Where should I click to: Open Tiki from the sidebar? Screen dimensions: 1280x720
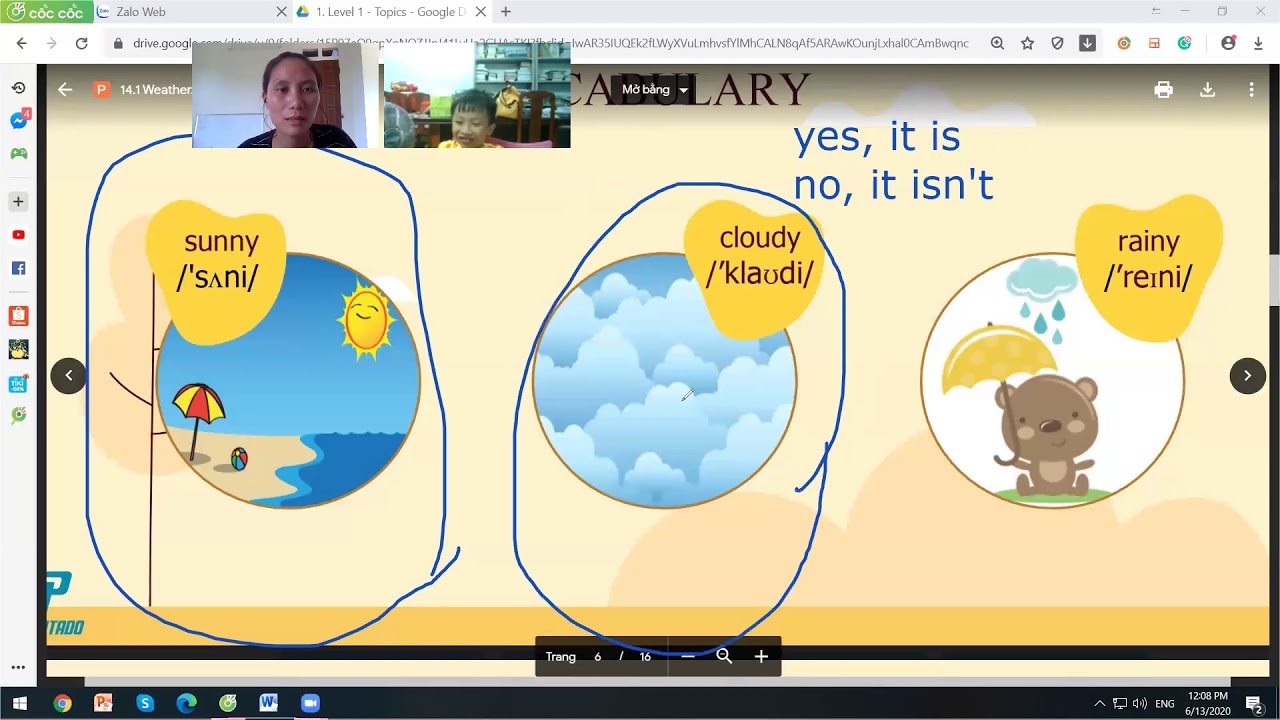18,384
